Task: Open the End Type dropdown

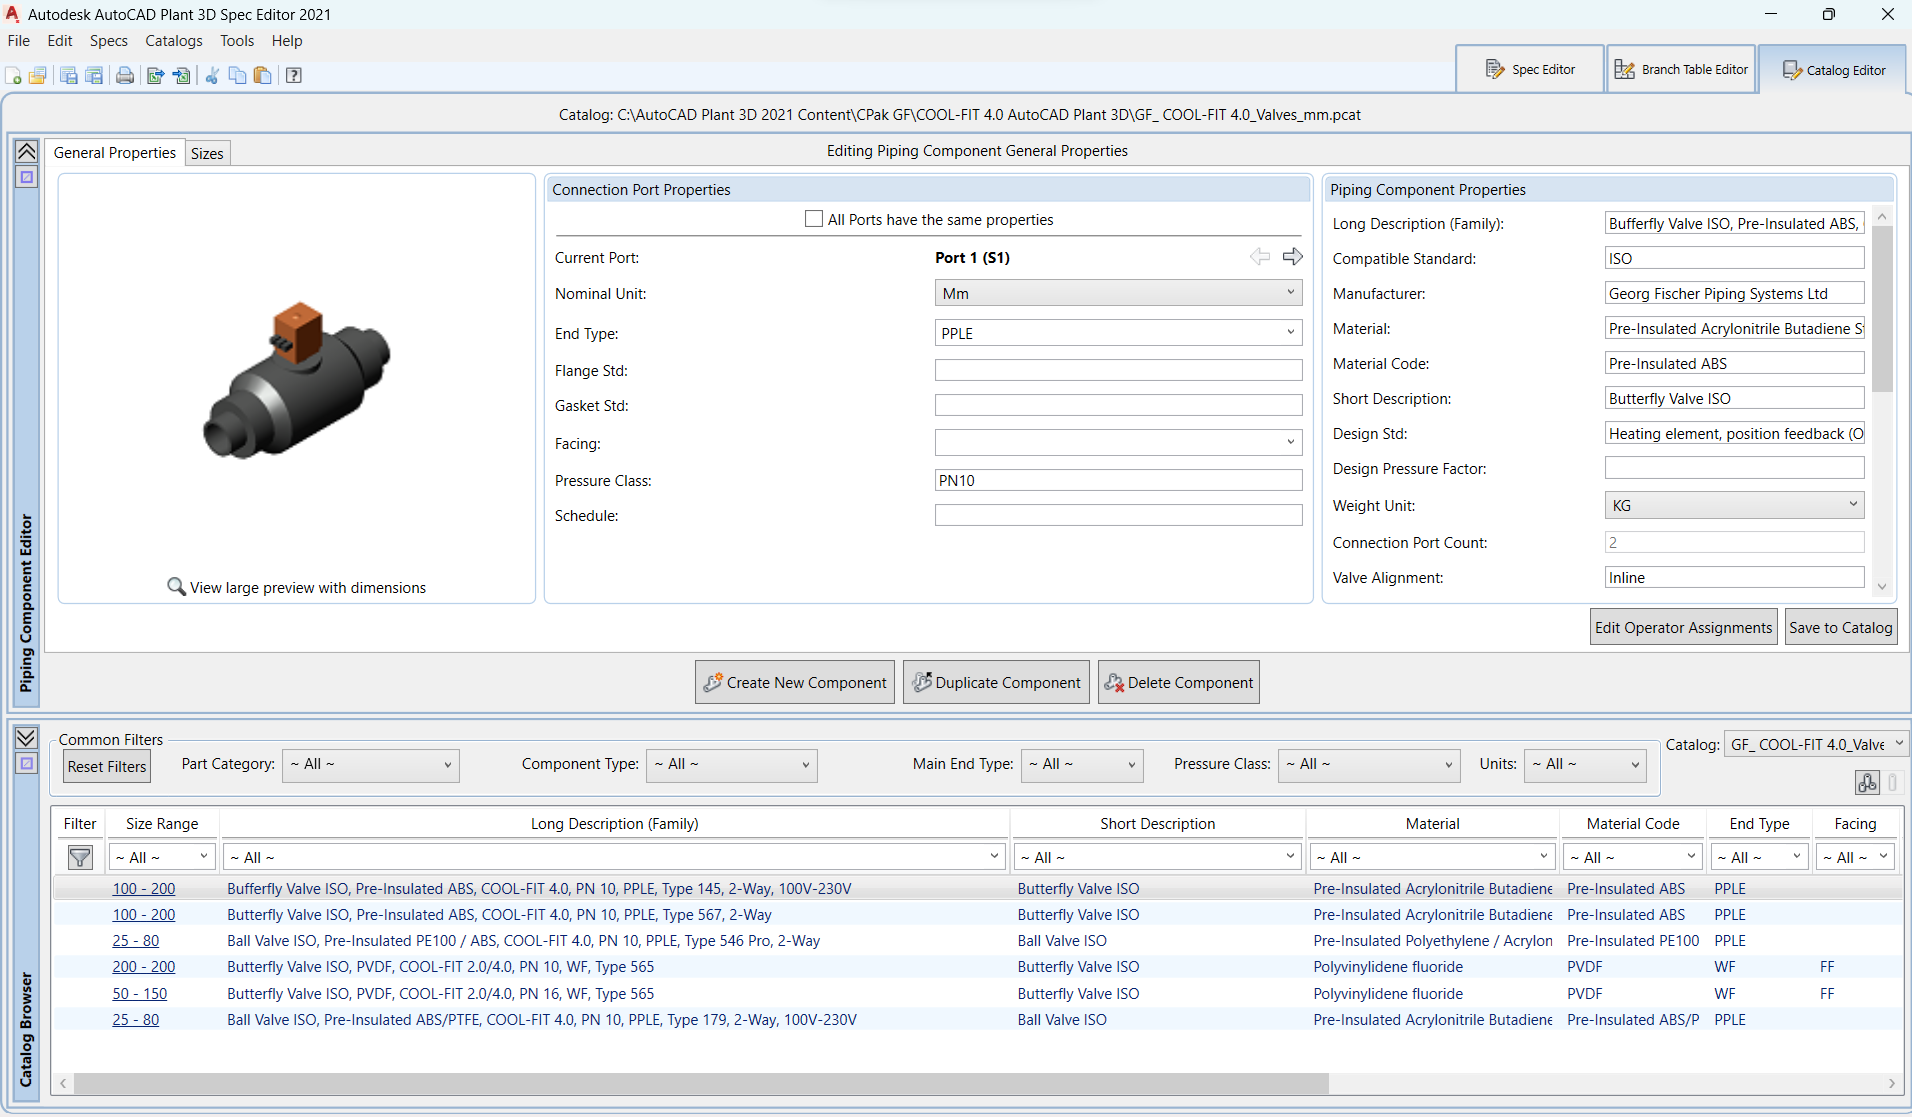Action: click(x=1117, y=333)
